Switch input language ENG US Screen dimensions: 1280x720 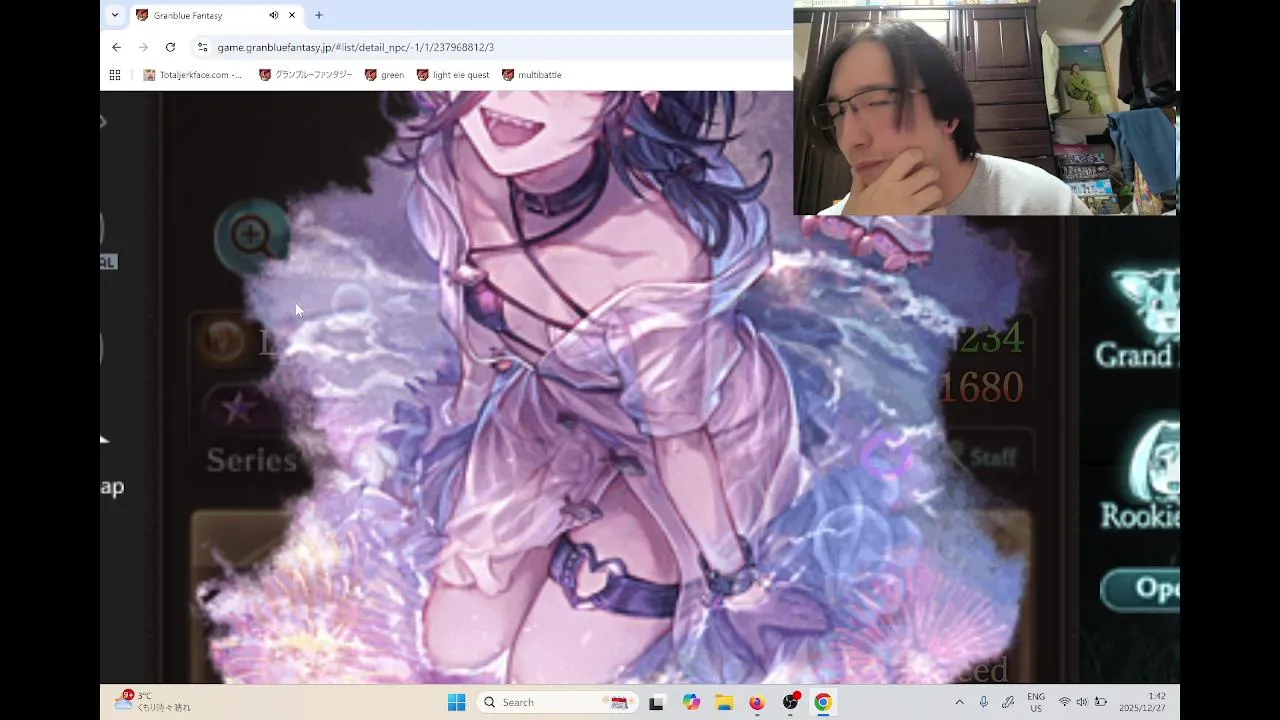(x=1036, y=702)
